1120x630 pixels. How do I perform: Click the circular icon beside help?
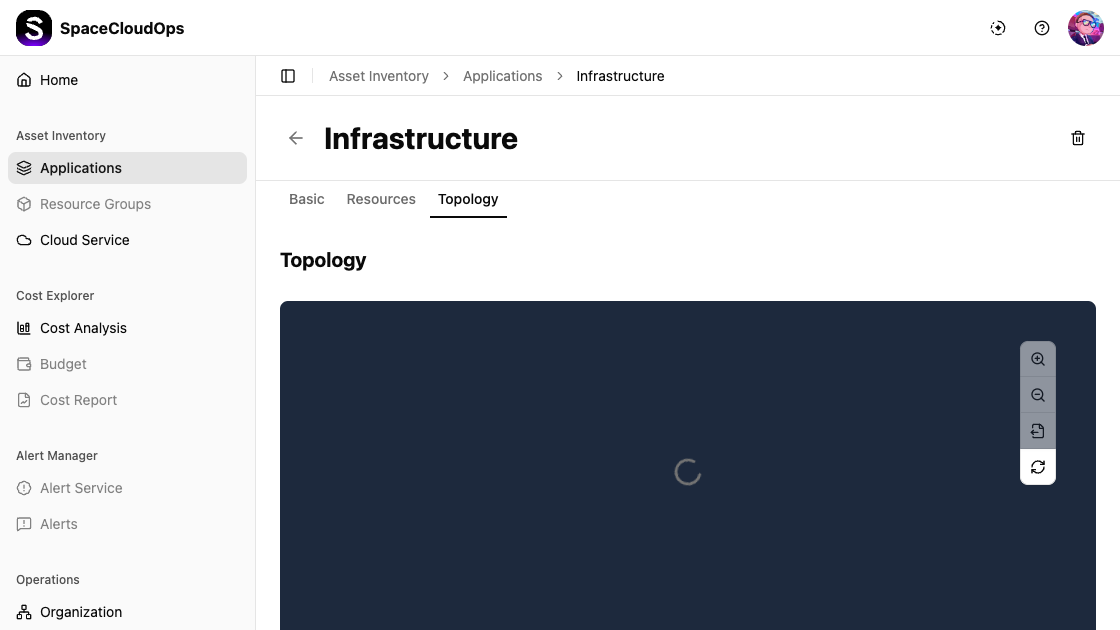[998, 28]
